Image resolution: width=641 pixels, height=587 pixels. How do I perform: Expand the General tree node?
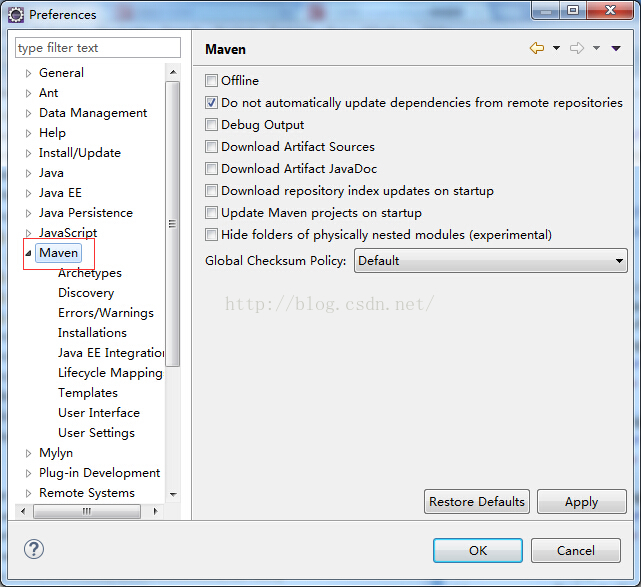(x=28, y=73)
